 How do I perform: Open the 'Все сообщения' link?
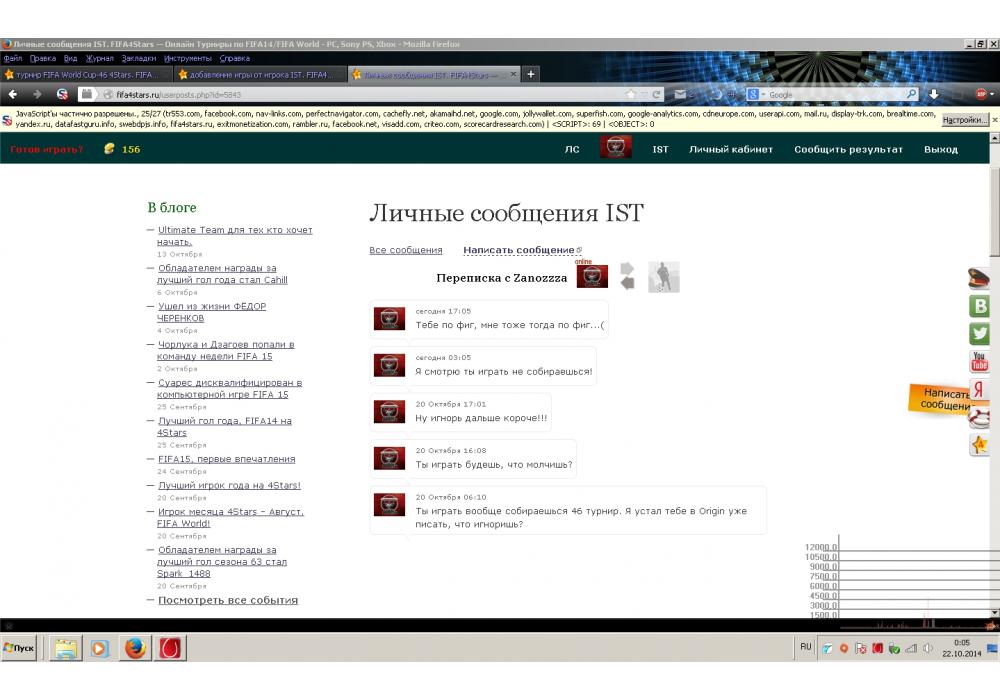(405, 250)
